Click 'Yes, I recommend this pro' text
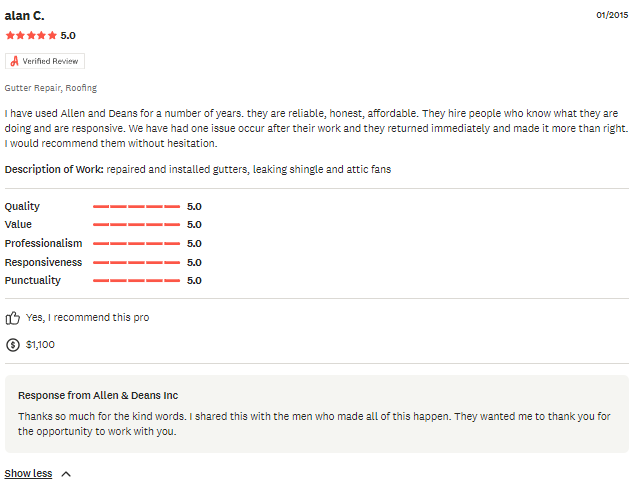The width and height of the screenshot is (642, 493). coord(88,317)
